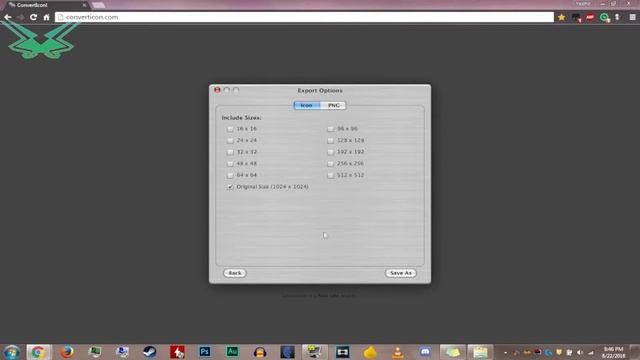Enable the 64 x 64 size checkbox

pos(230,175)
